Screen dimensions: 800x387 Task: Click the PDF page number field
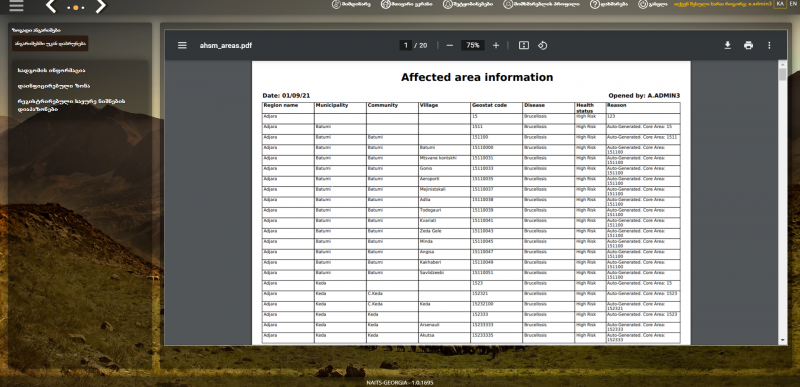(406, 45)
